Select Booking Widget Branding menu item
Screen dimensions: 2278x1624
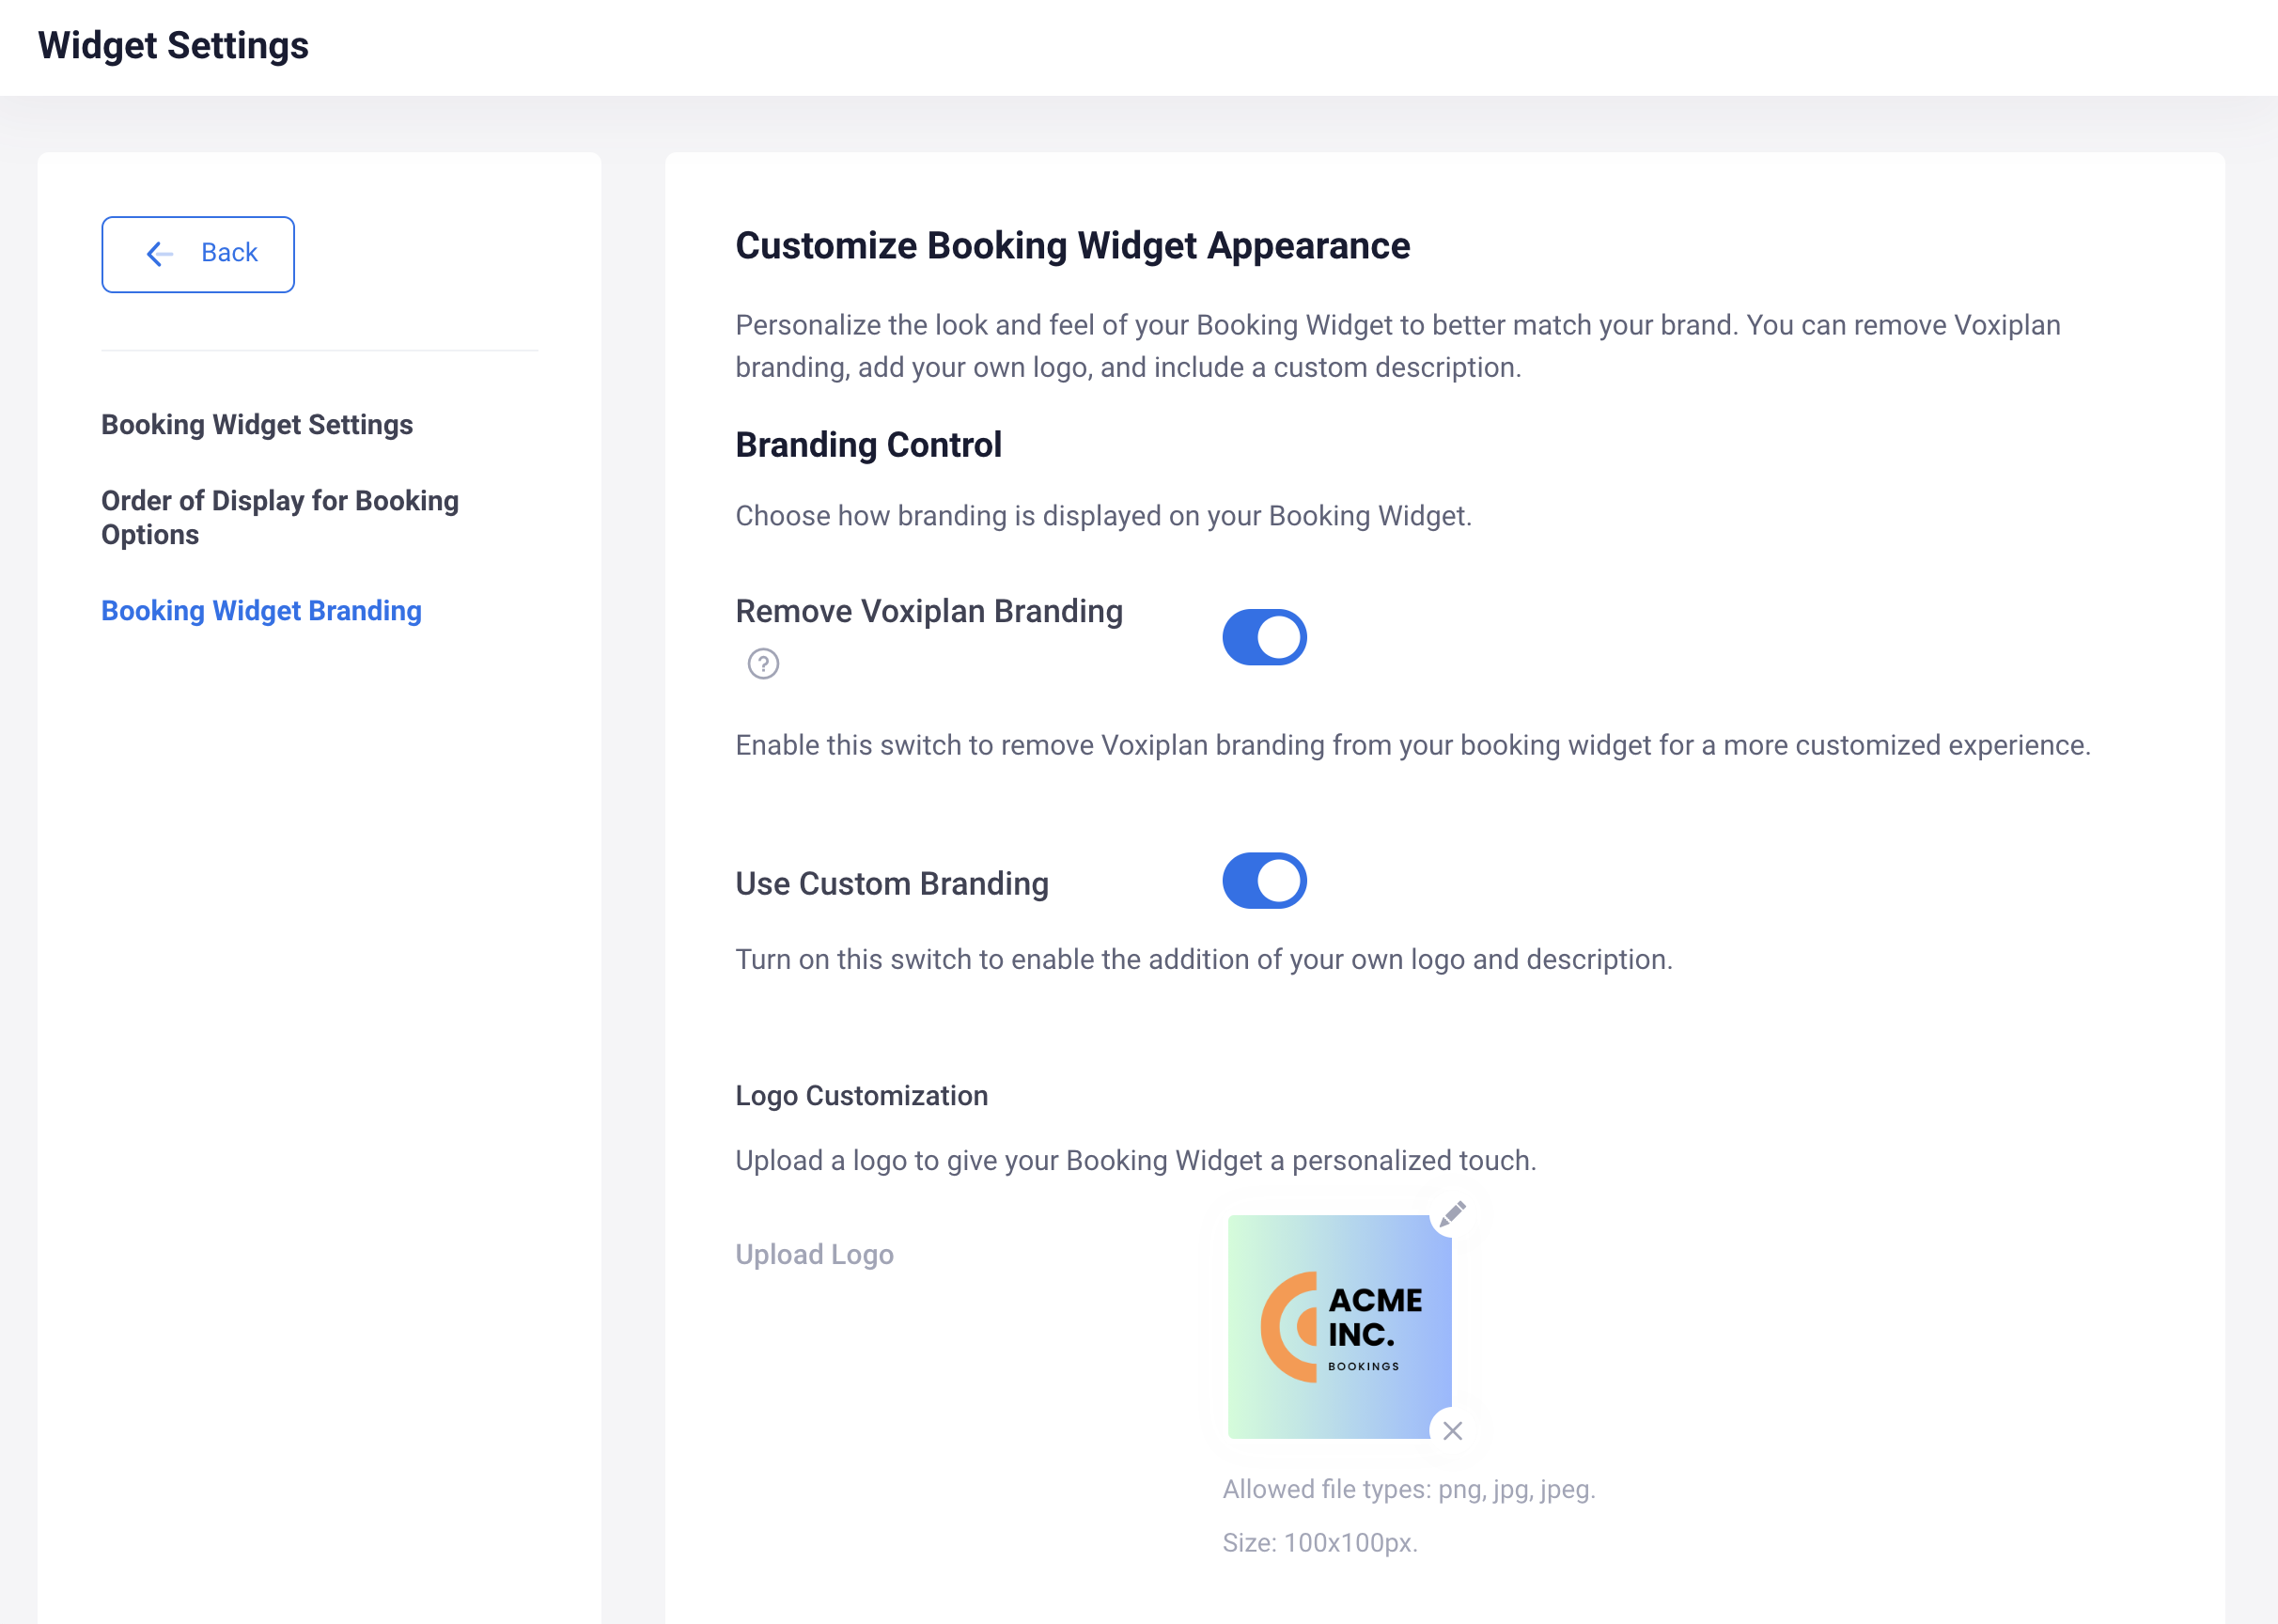click(261, 611)
